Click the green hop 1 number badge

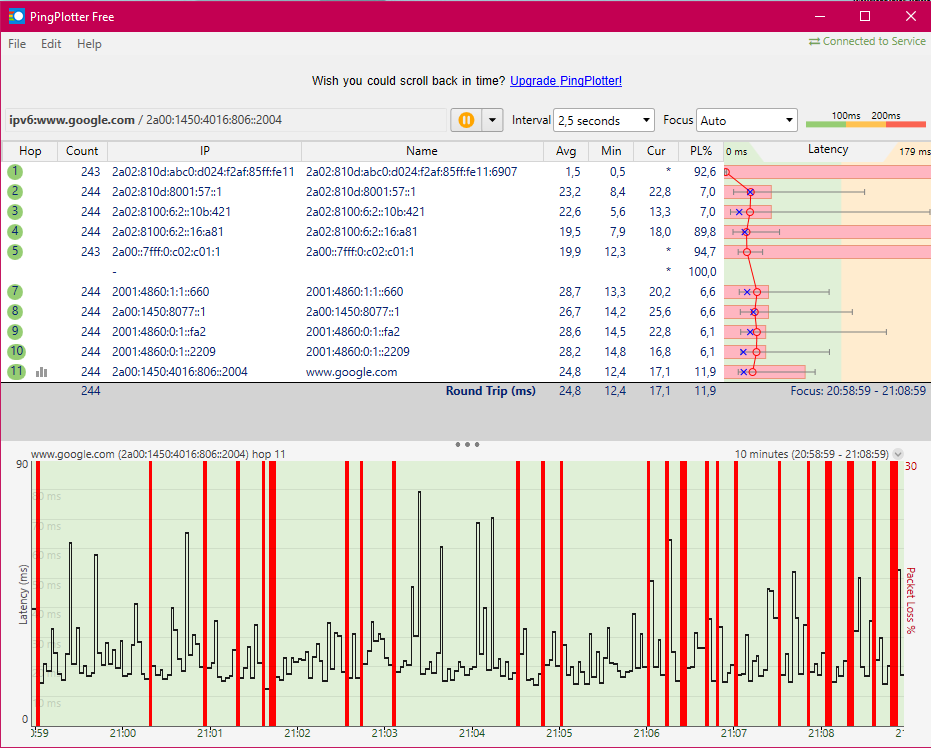(14, 172)
